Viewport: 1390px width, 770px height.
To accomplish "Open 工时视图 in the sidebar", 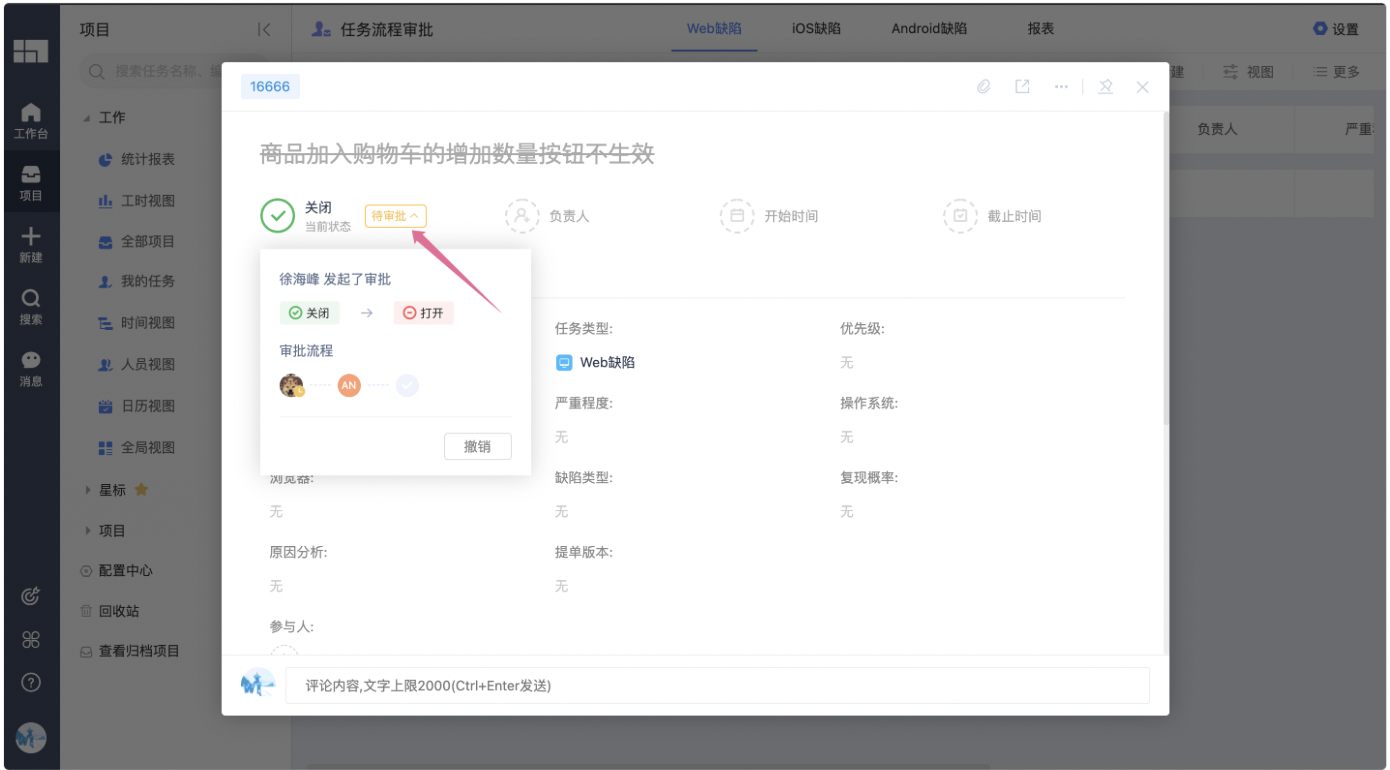I will 137,201.
